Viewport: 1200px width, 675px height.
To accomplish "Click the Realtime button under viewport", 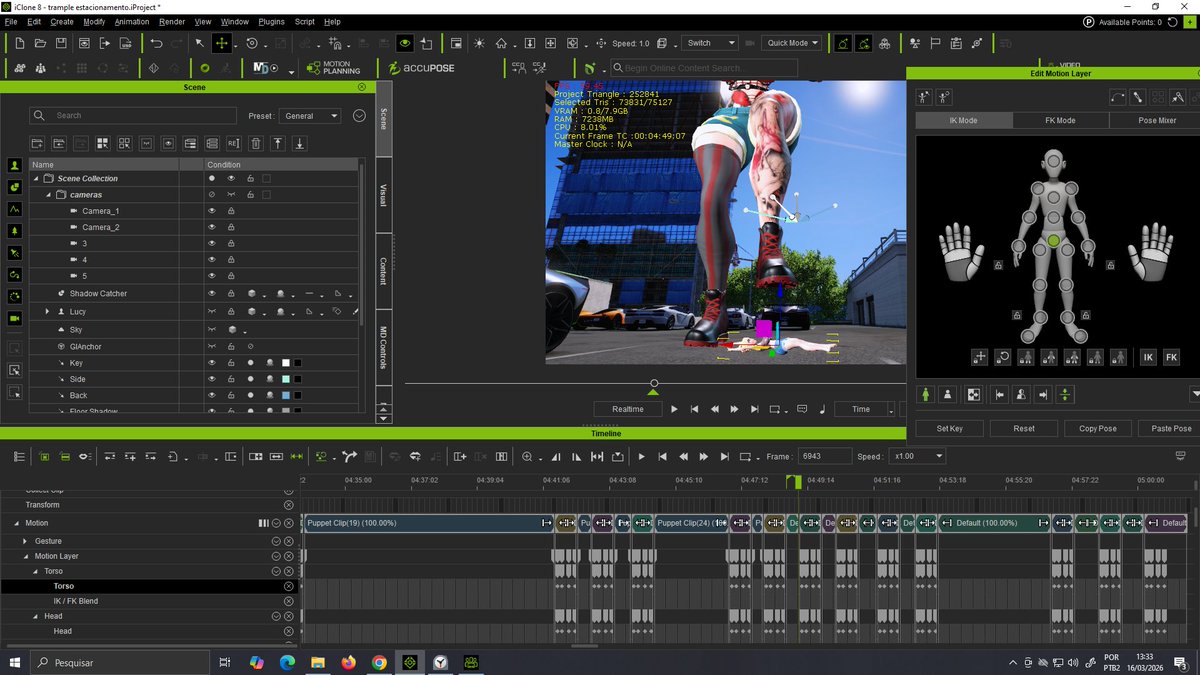I will 628,409.
